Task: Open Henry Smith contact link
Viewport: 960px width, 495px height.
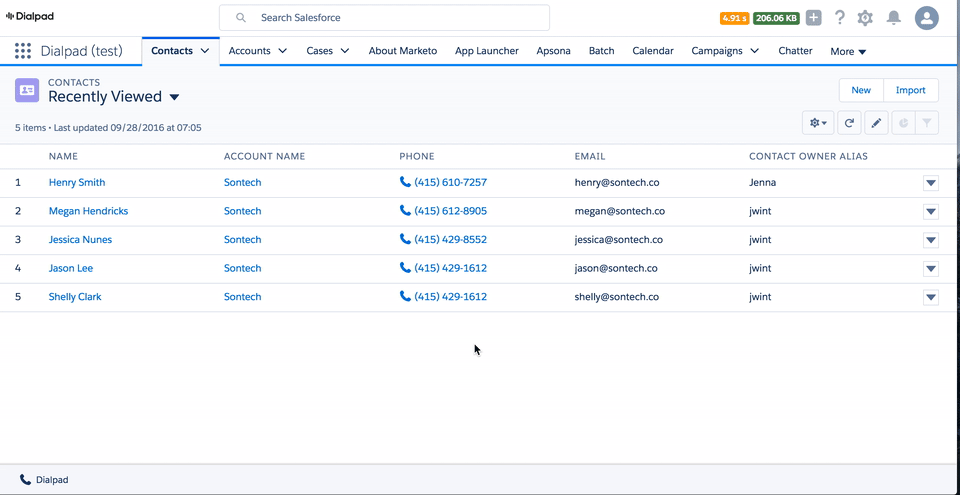Action: (77, 182)
